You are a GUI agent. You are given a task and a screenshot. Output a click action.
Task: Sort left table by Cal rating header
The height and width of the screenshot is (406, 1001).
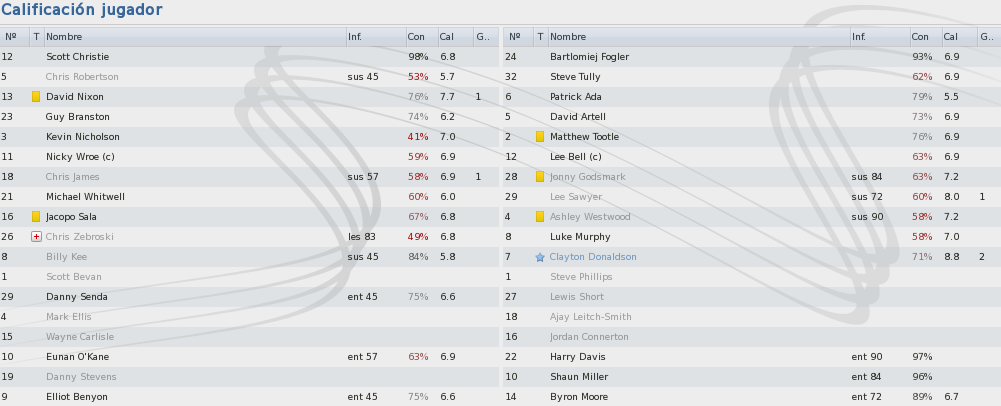pos(455,37)
